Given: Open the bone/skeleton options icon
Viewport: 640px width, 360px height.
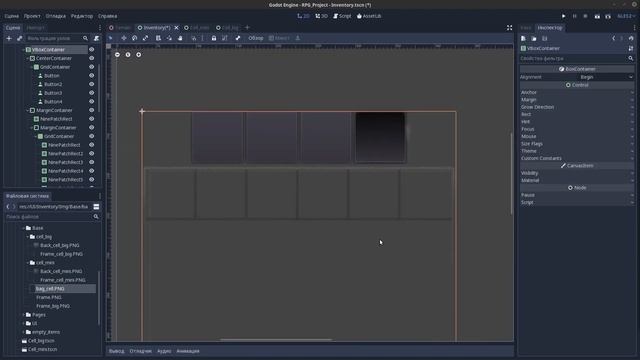Looking at the screenshot, I should (x=238, y=38).
